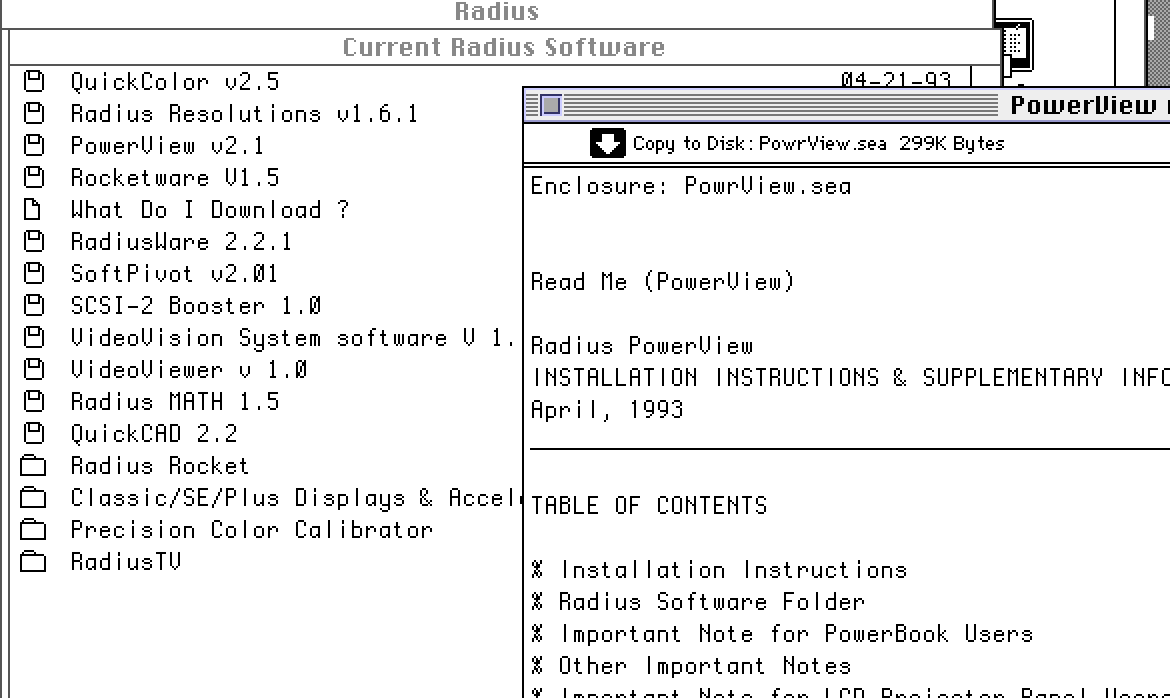The height and width of the screenshot is (698, 1170).
Task: Open the Radius Rocket folder name
Action: tap(160, 467)
